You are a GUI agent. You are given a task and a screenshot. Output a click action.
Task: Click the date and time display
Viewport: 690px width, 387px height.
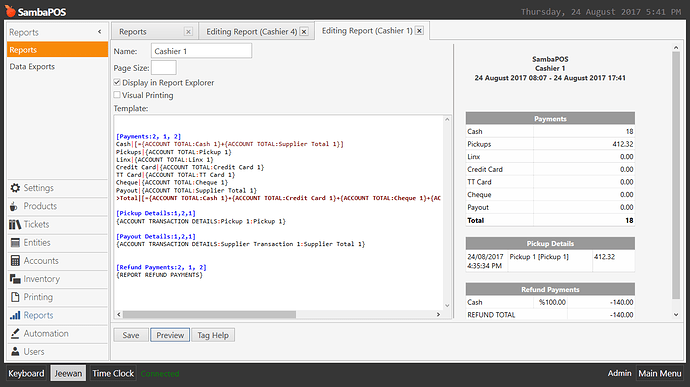tap(601, 12)
